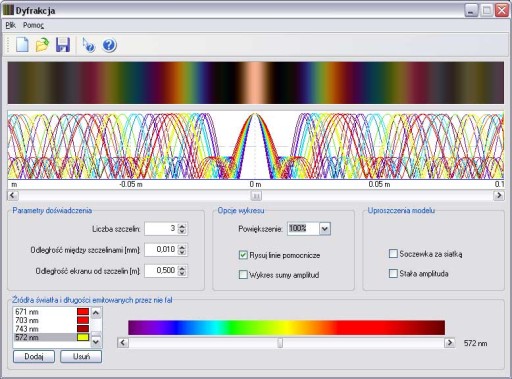Minimize the Dyfrakcja window
512x379 pixels.
[471, 10]
